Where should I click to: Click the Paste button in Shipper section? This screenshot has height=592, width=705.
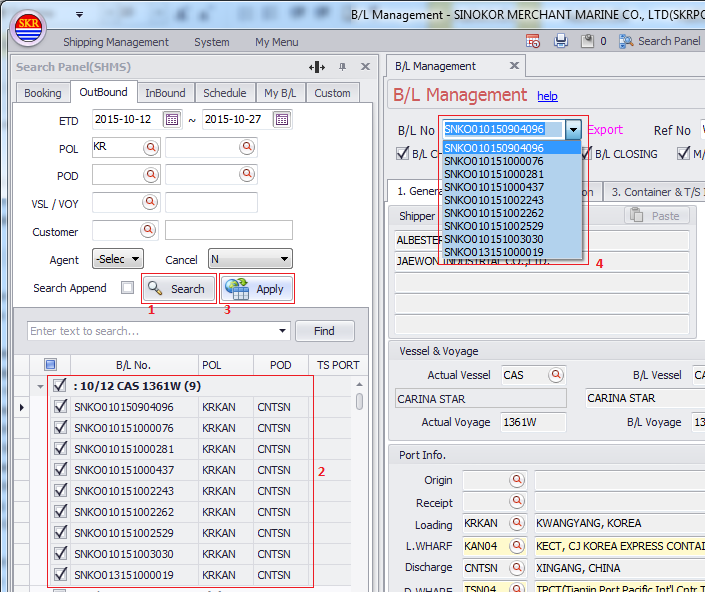[656, 216]
